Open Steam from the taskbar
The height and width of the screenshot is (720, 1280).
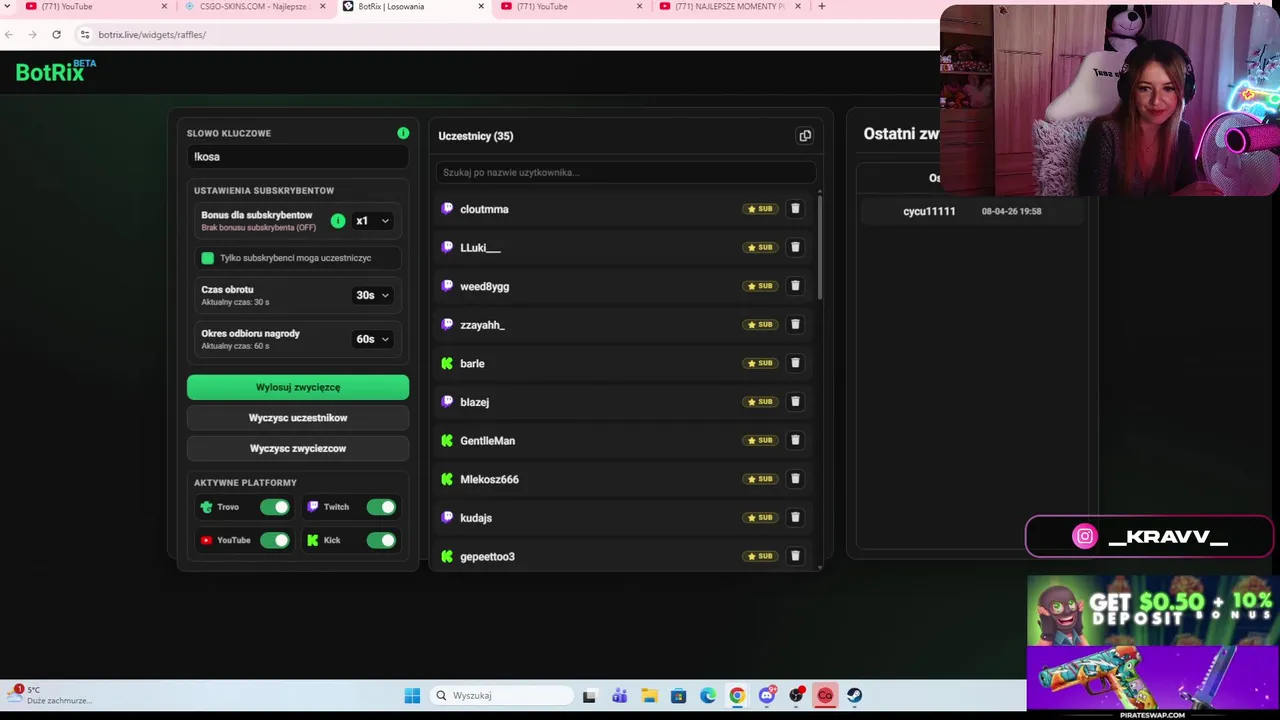(x=854, y=695)
